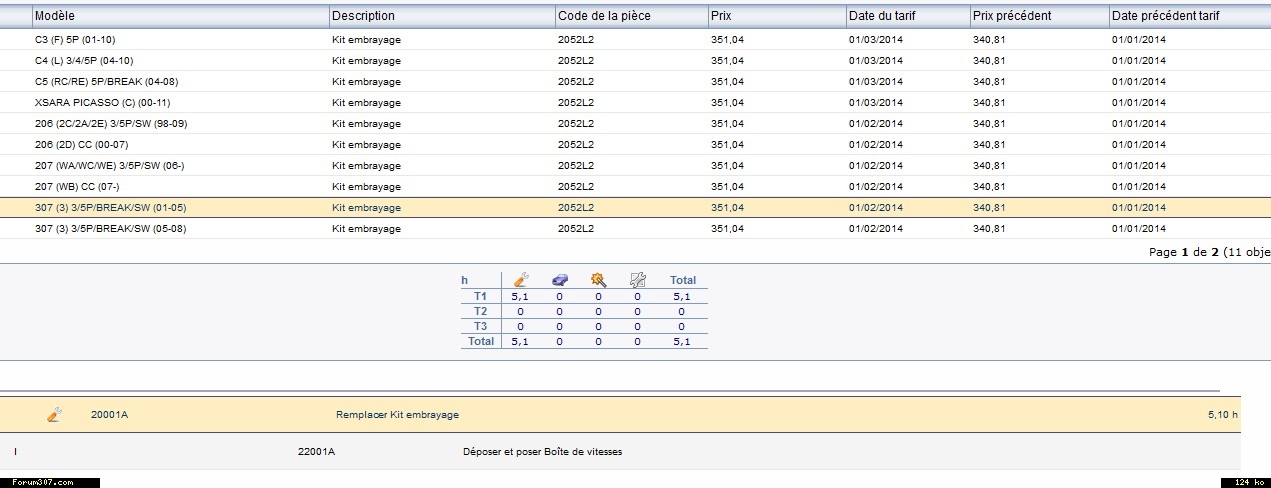Select the C3 (F) 5P (01-10) row

pyautogui.click(x=76, y=40)
